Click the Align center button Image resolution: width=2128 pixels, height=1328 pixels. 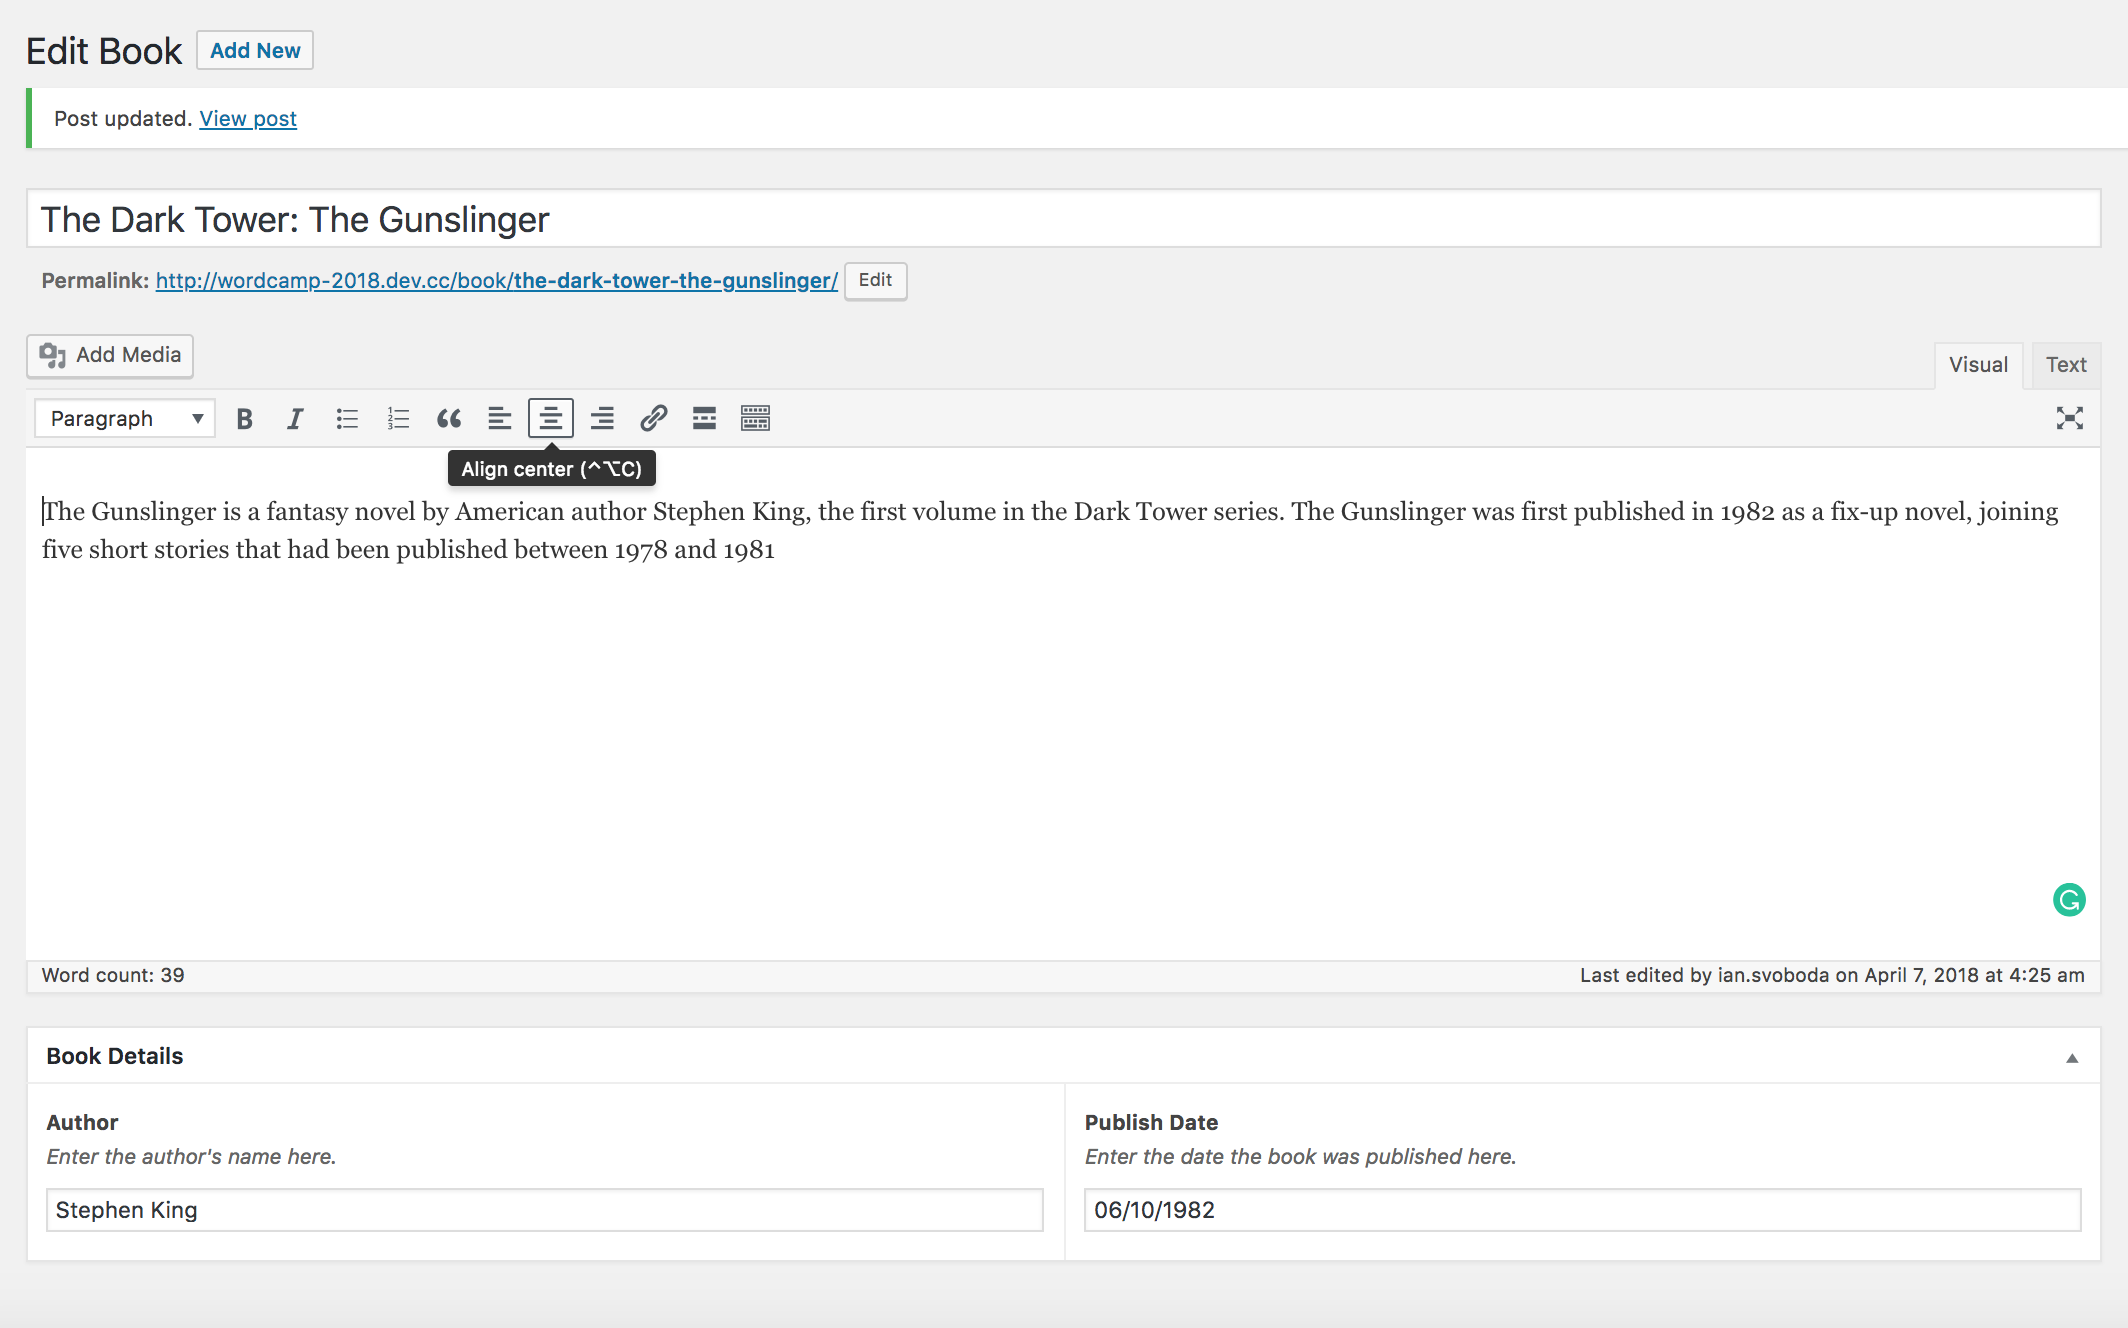551,419
